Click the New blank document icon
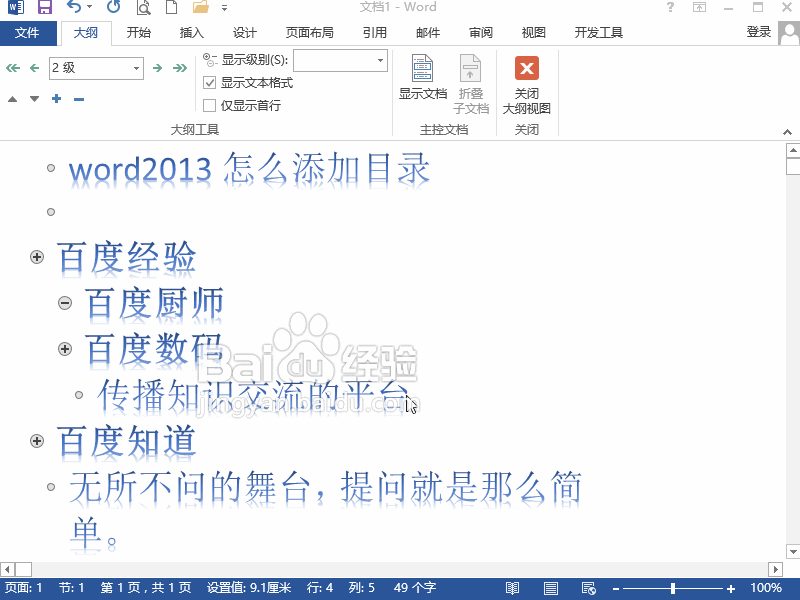This screenshot has height=600, width=800. click(x=172, y=7)
